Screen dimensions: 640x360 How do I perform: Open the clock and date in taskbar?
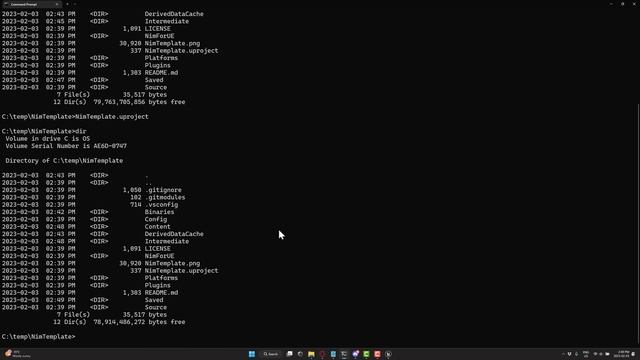(623, 354)
